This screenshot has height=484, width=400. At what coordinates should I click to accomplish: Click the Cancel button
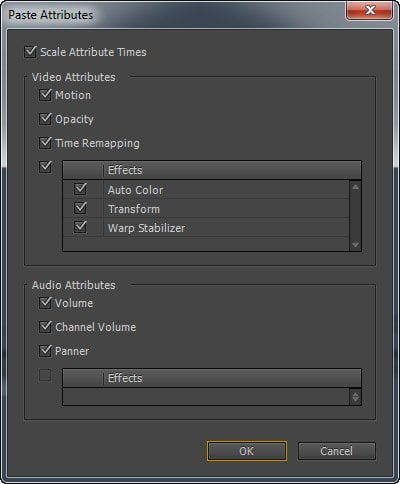coord(337,451)
